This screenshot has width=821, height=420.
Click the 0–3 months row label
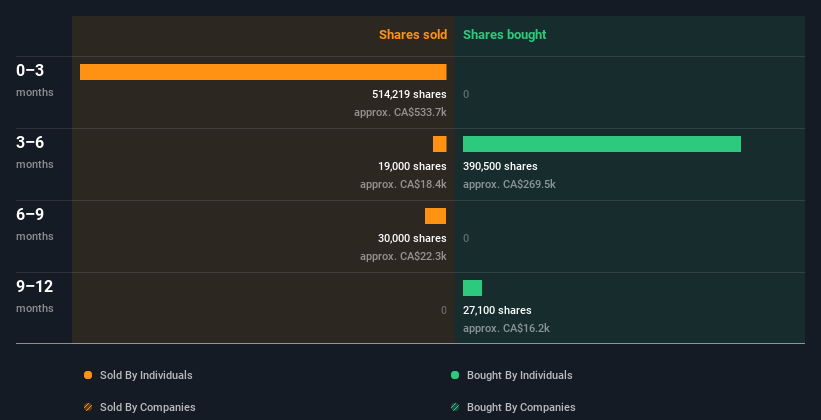pos(35,80)
